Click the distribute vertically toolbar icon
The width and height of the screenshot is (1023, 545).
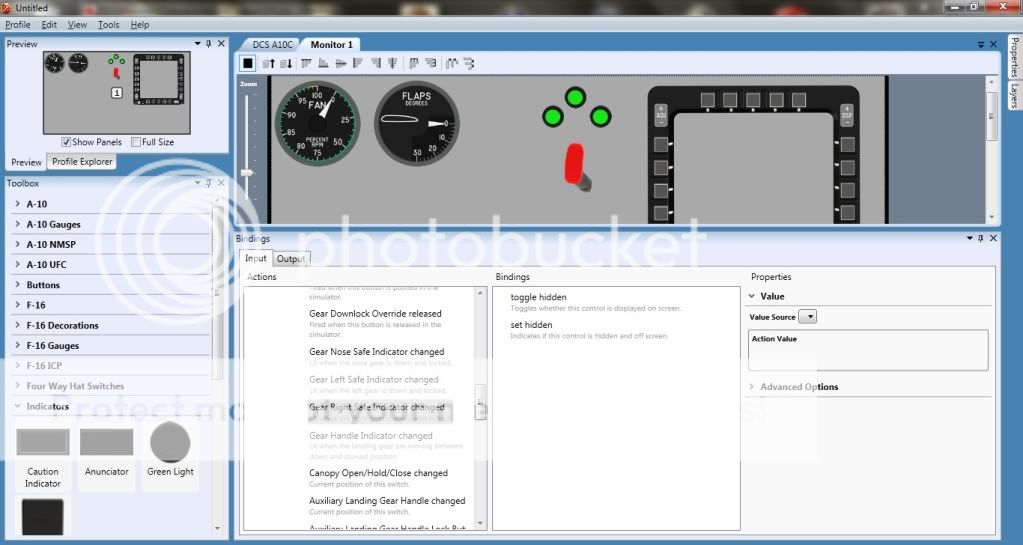click(431, 63)
